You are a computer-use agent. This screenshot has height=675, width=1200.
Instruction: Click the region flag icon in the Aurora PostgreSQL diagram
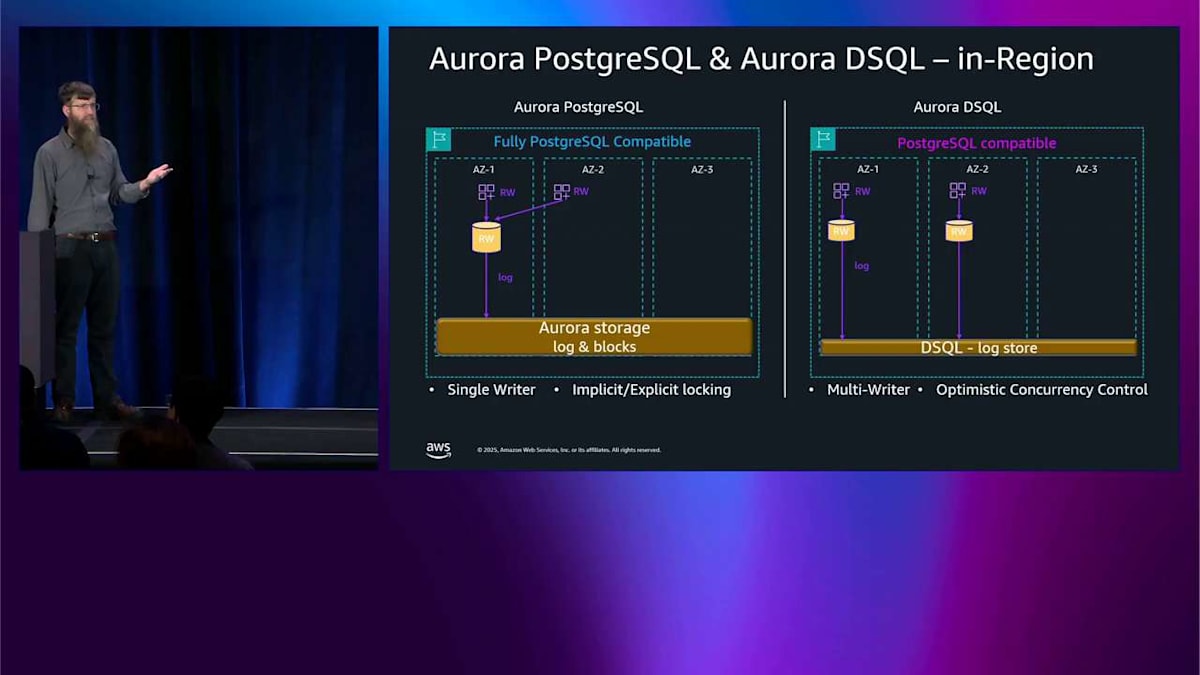coord(438,140)
